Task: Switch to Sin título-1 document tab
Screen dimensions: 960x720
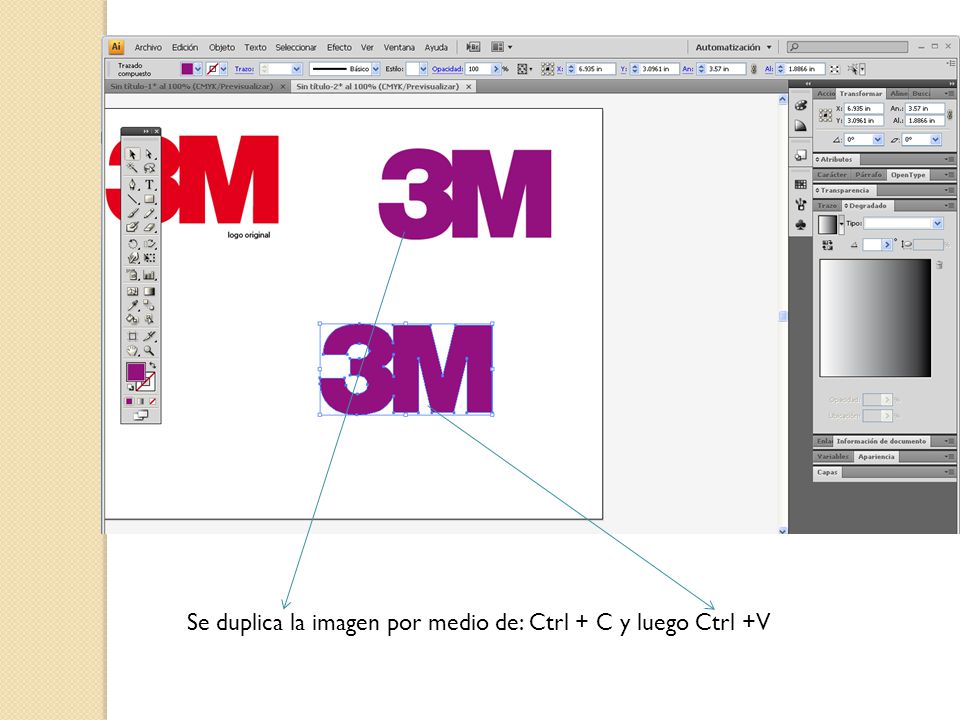Action: 192,86
